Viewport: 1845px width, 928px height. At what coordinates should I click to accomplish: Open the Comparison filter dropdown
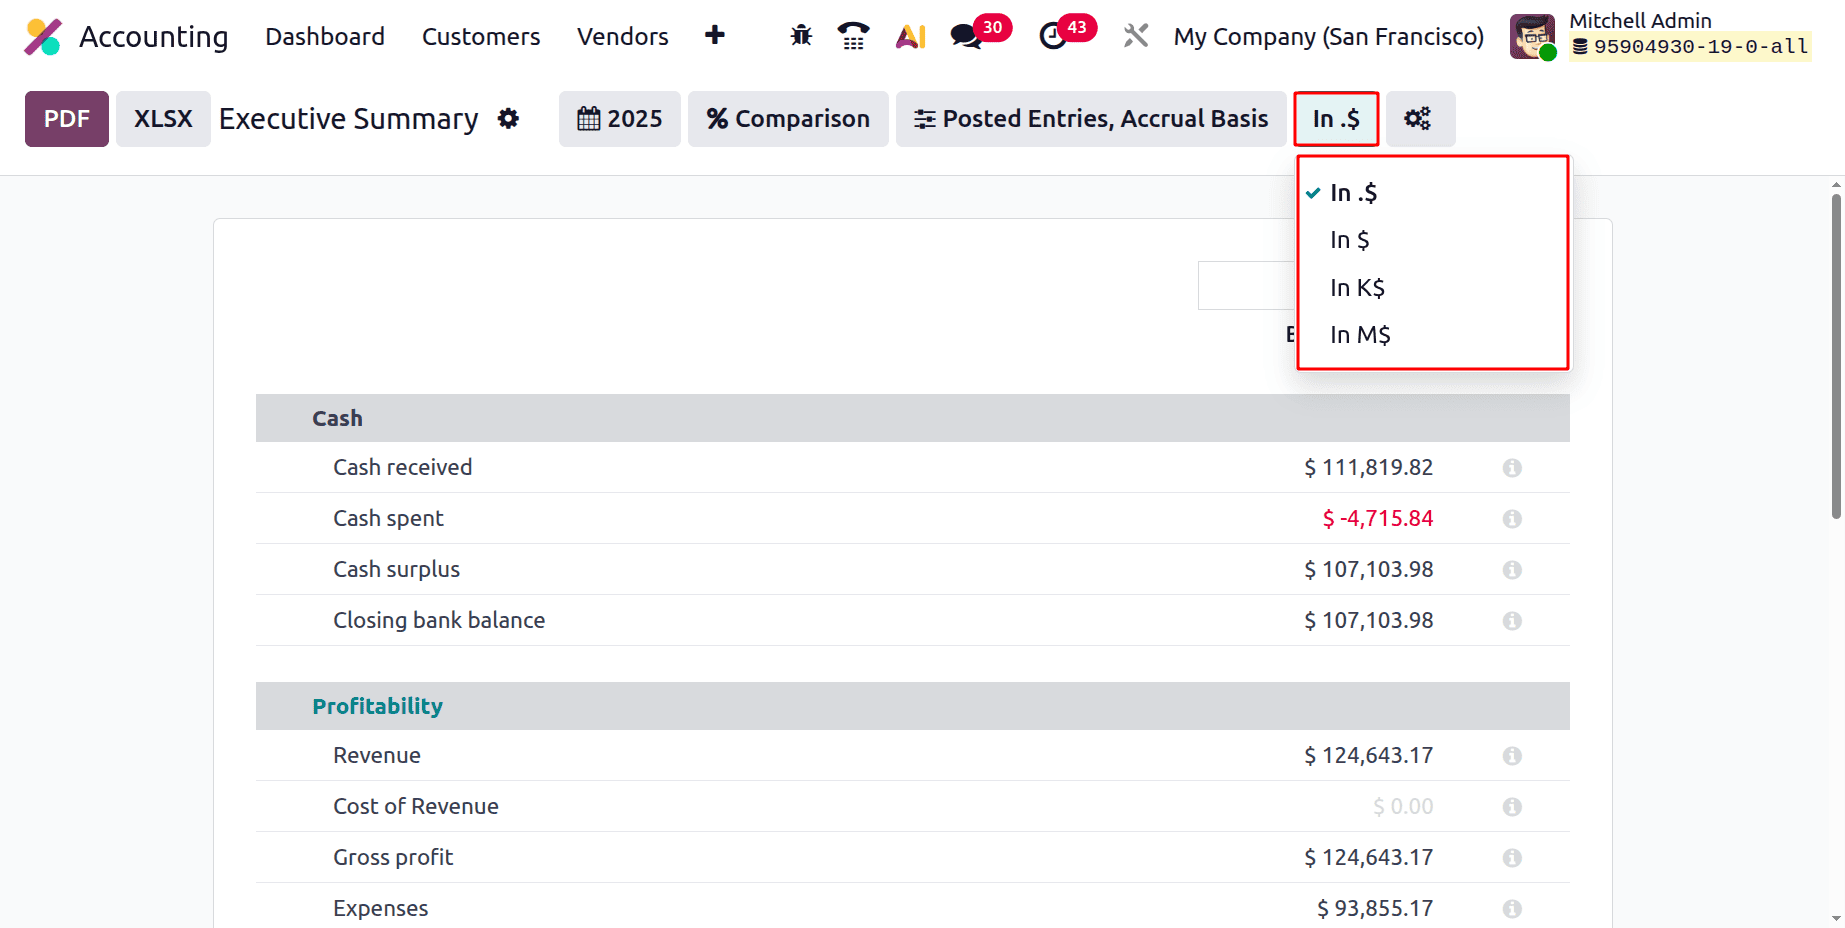tap(787, 119)
